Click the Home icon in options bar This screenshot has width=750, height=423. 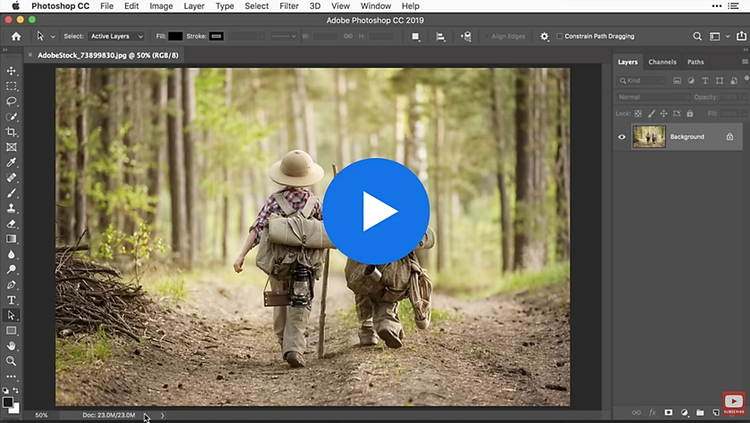click(x=15, y=36)
